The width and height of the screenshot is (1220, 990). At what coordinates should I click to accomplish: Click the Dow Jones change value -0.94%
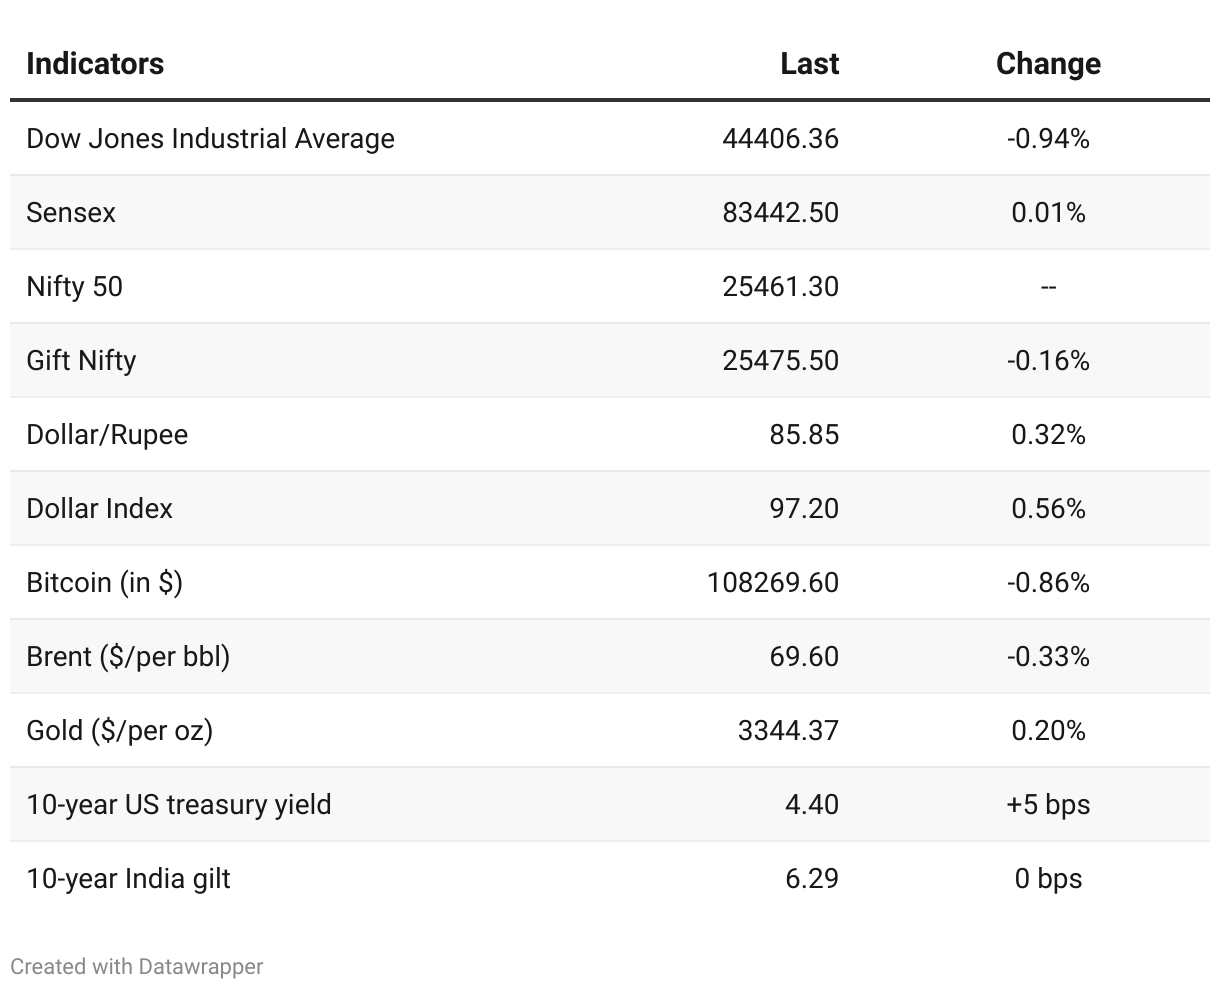point(1048,139)
